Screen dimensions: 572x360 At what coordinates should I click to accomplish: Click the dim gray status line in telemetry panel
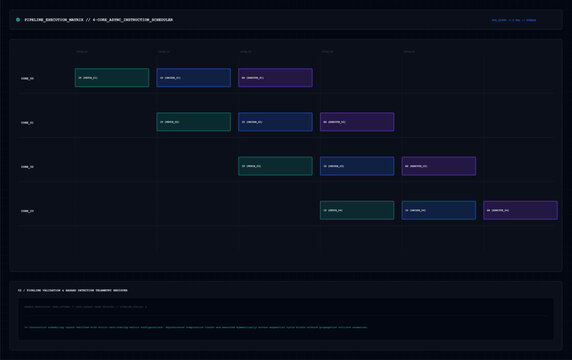pyautogui.click(x=86, y=307)
